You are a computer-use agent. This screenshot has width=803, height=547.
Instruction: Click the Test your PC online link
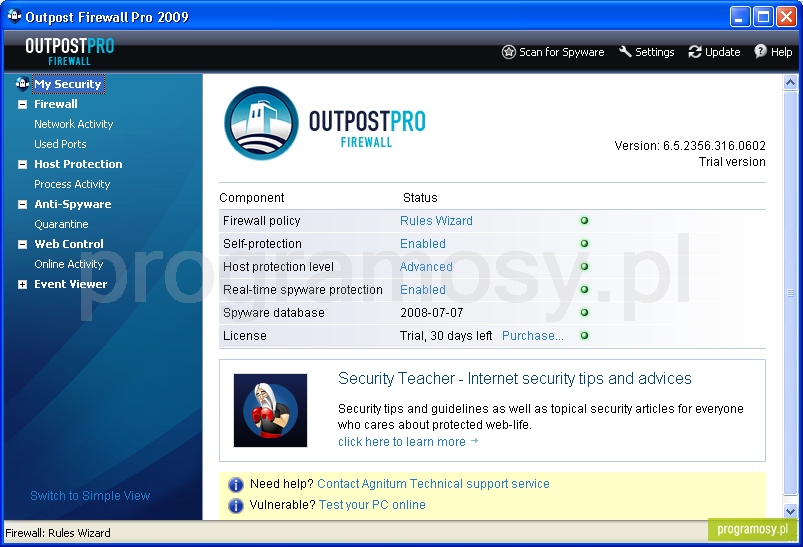pyautogui.click(x=372, y=504)
